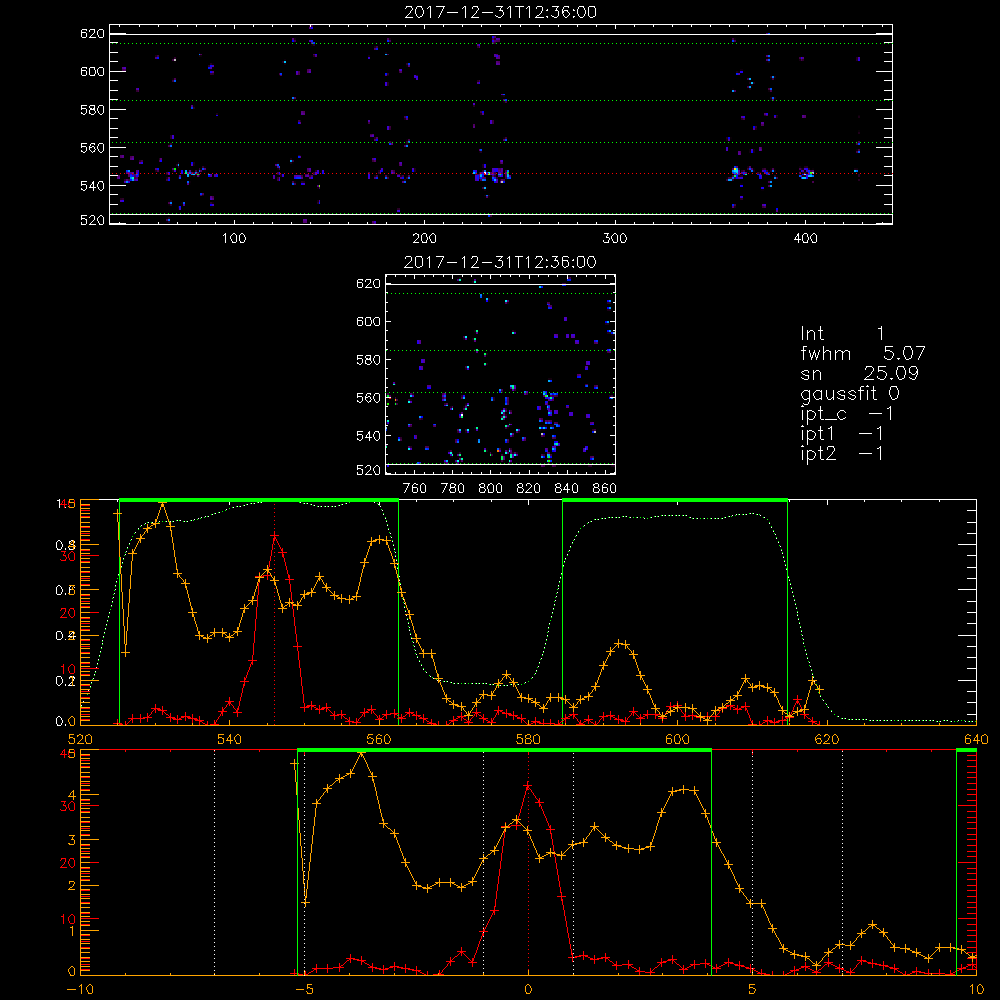Click x-axis label 5 of bottom plot
The image size is (1000, 1000).
(x=753, y=989)
